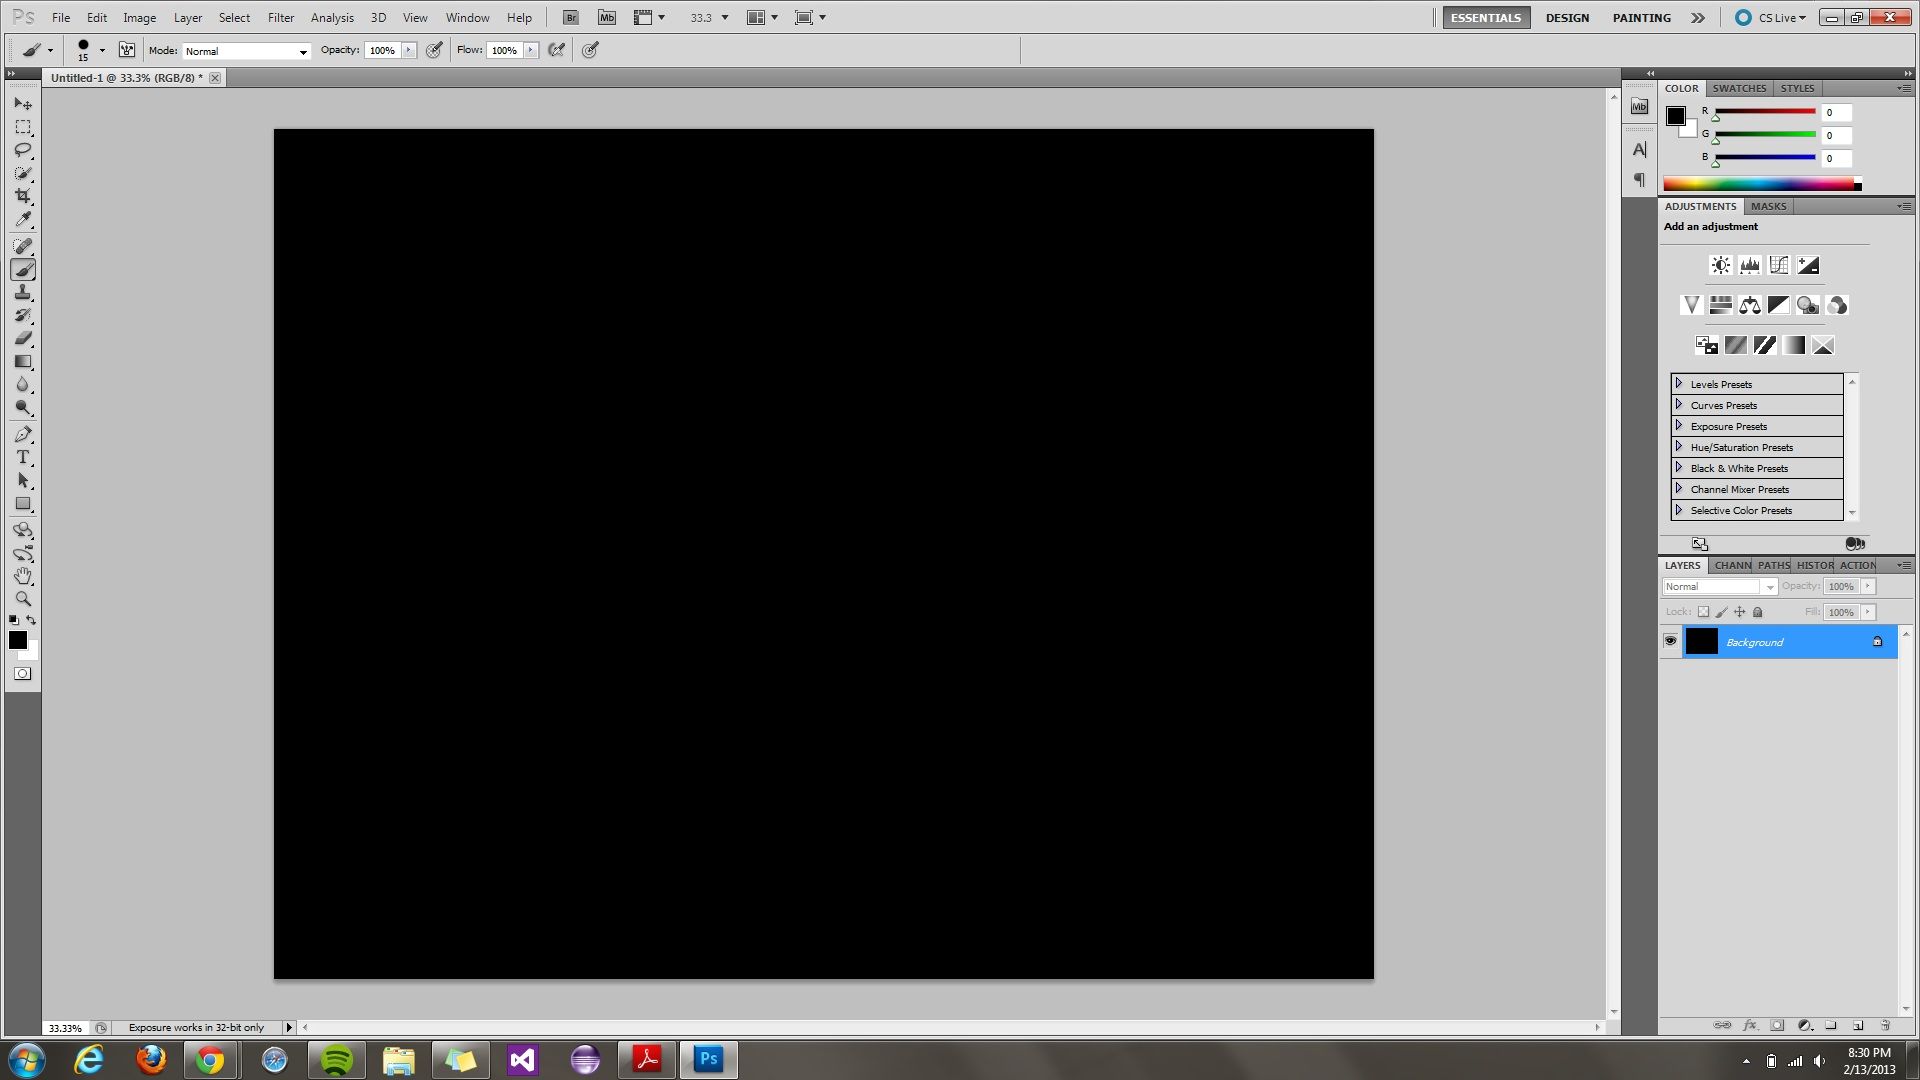The image size is (1920, 1080).
Task: Open the layer blend mode dropdown
Action: click(x=1719, y=587)
